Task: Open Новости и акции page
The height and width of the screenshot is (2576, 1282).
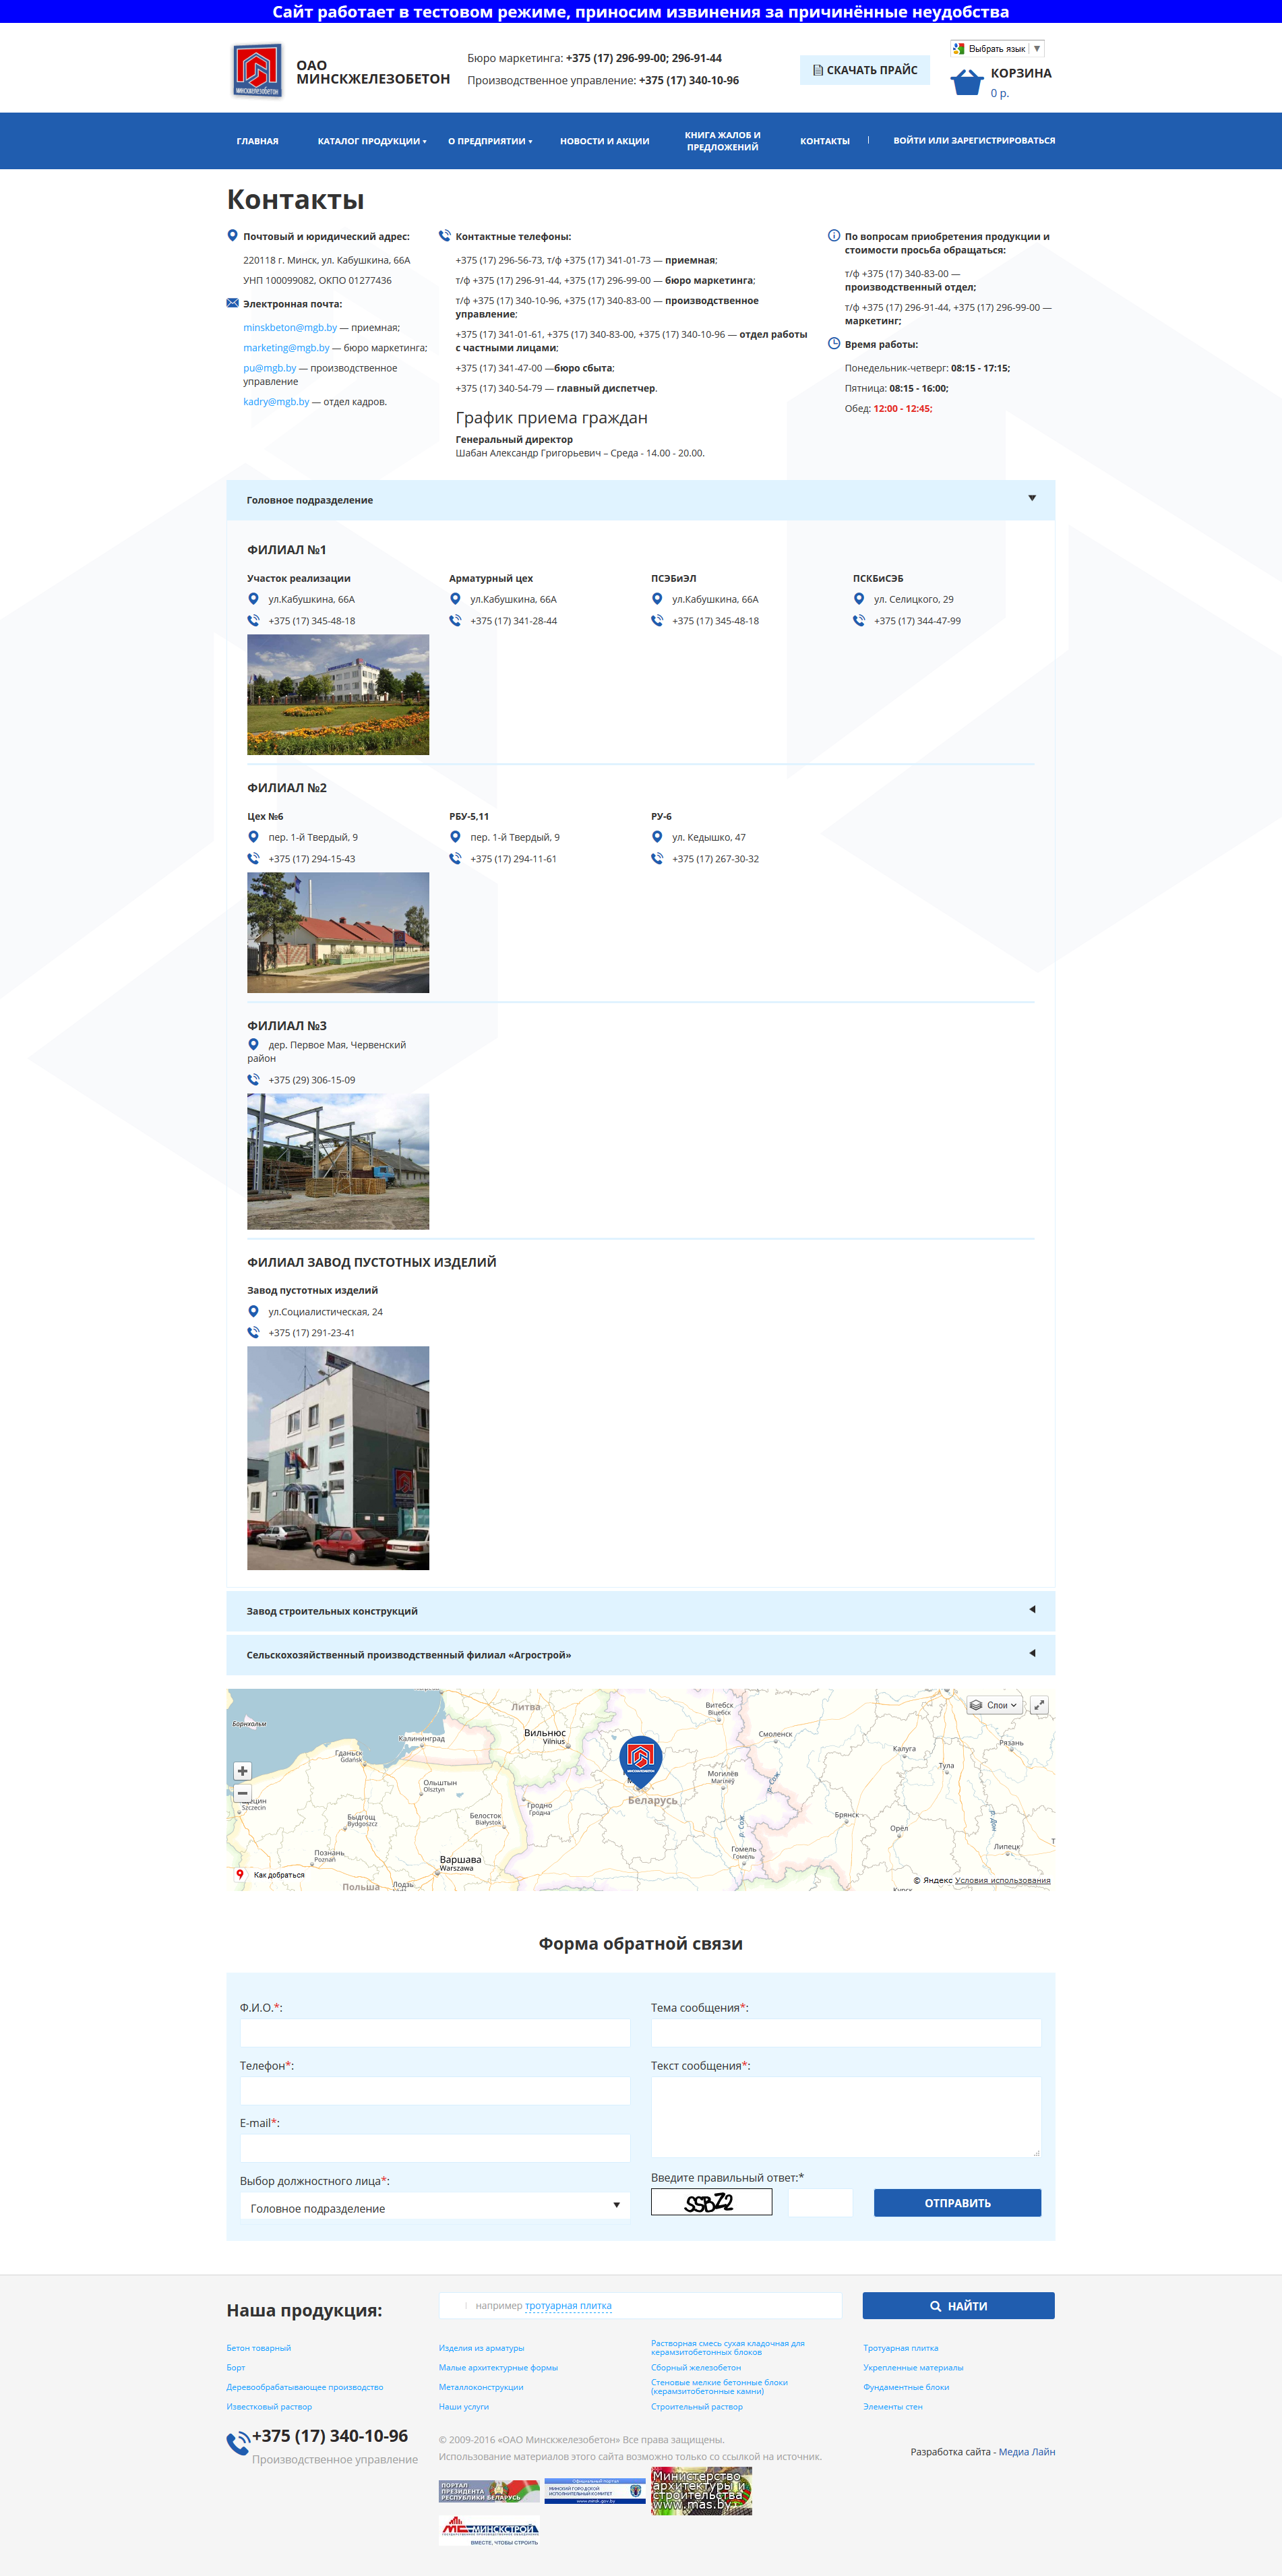Action: 605,141
